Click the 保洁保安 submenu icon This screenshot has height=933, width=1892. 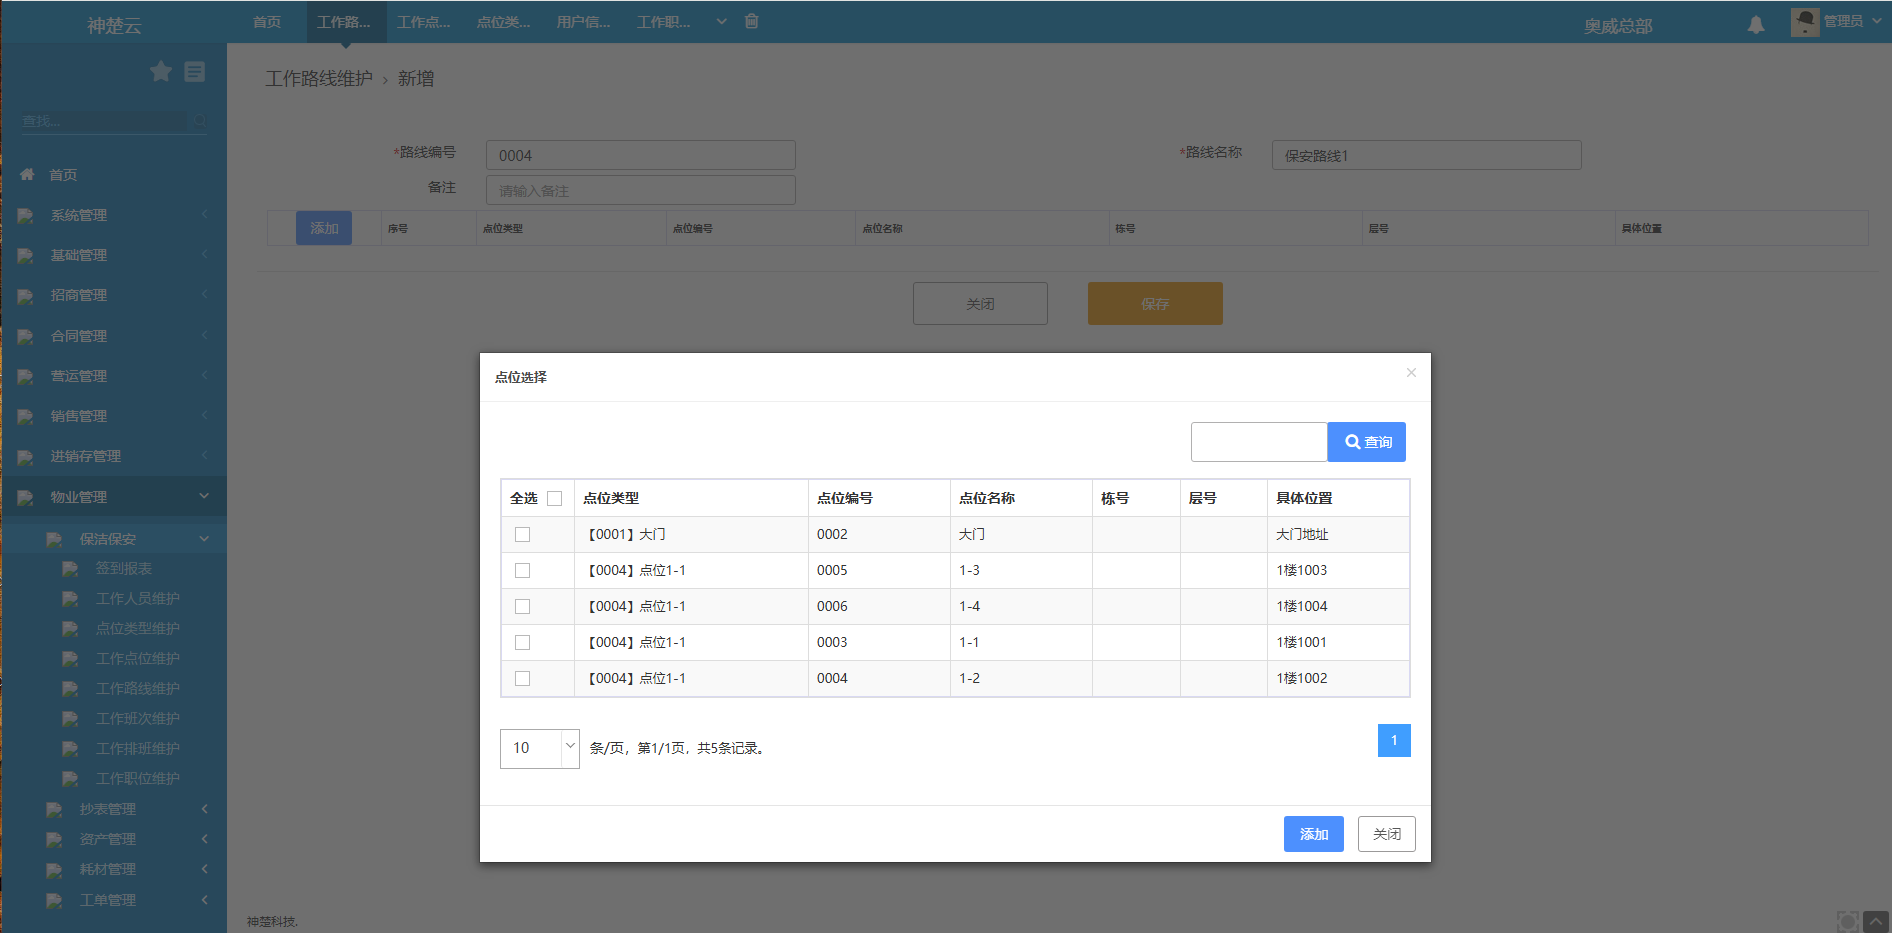(55, 539)
